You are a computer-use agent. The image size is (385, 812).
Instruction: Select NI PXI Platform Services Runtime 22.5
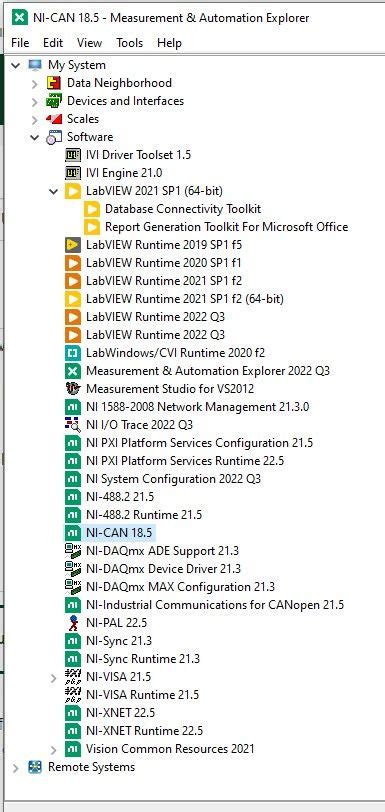[185, 461]
